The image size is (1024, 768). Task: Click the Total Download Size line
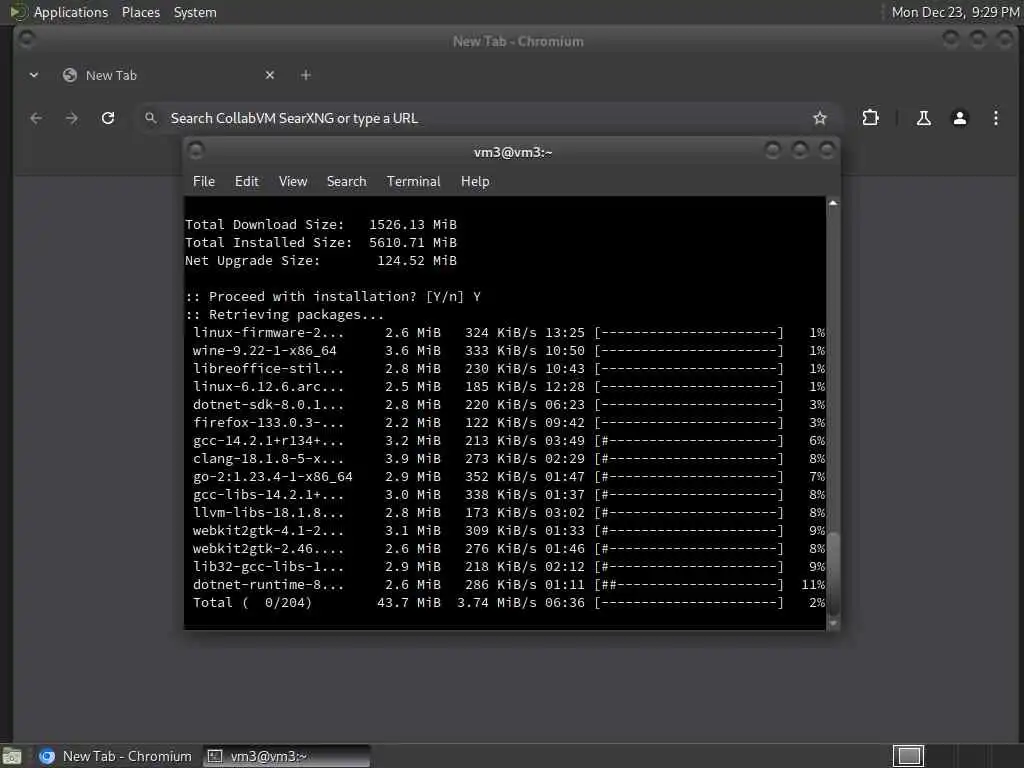coord(321,225)
